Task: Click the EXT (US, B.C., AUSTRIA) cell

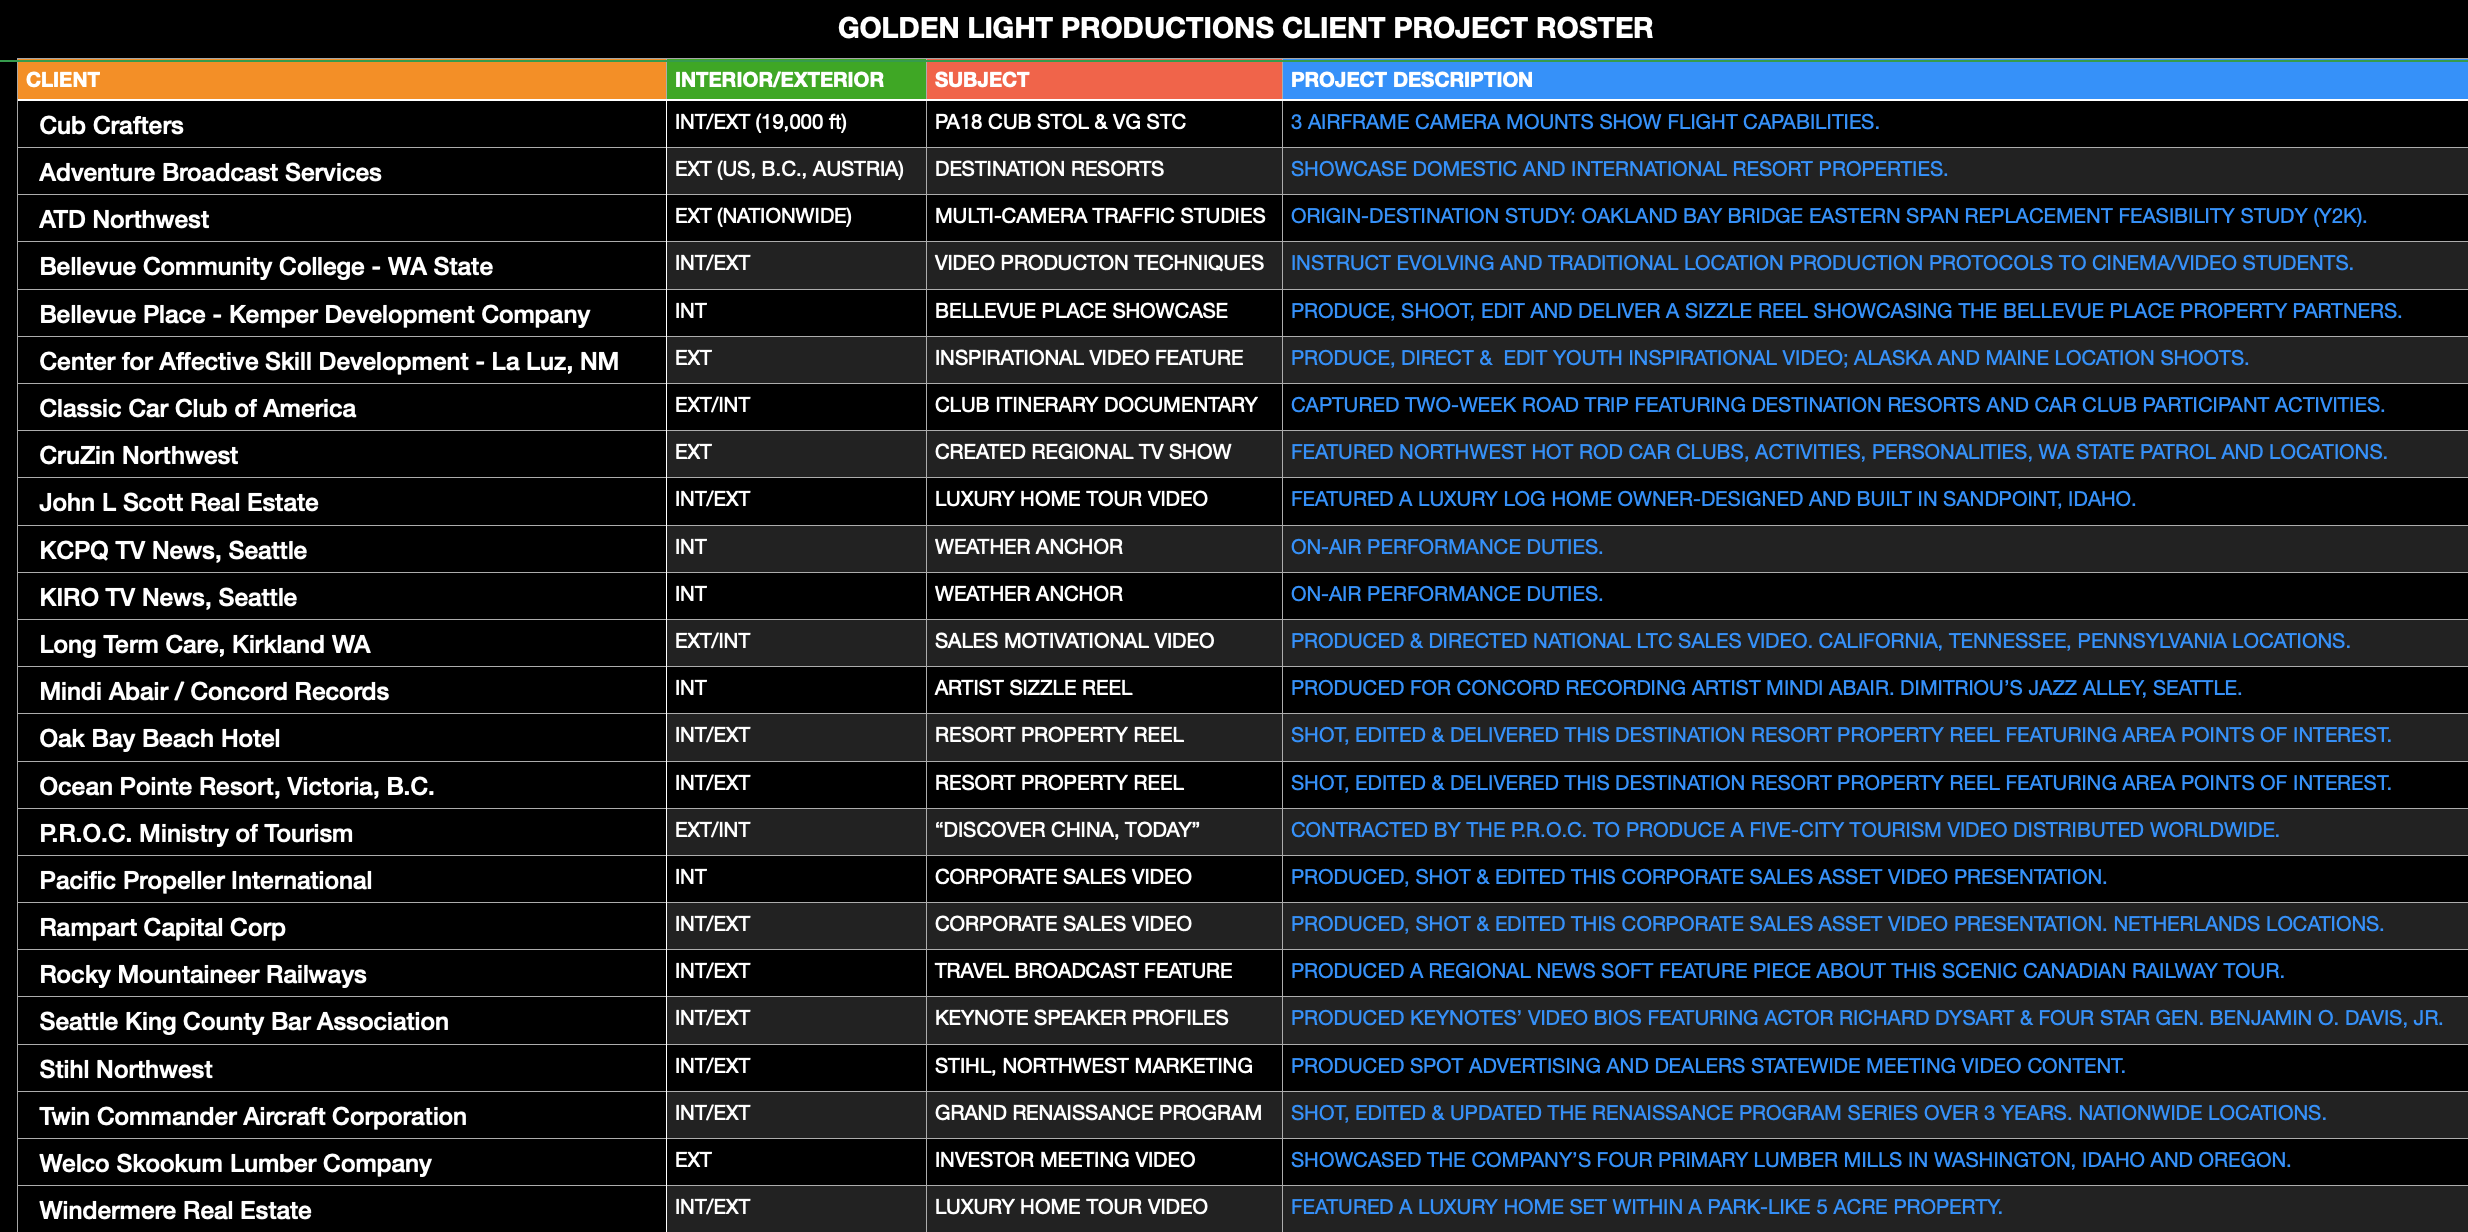Action: pos(788,169)
